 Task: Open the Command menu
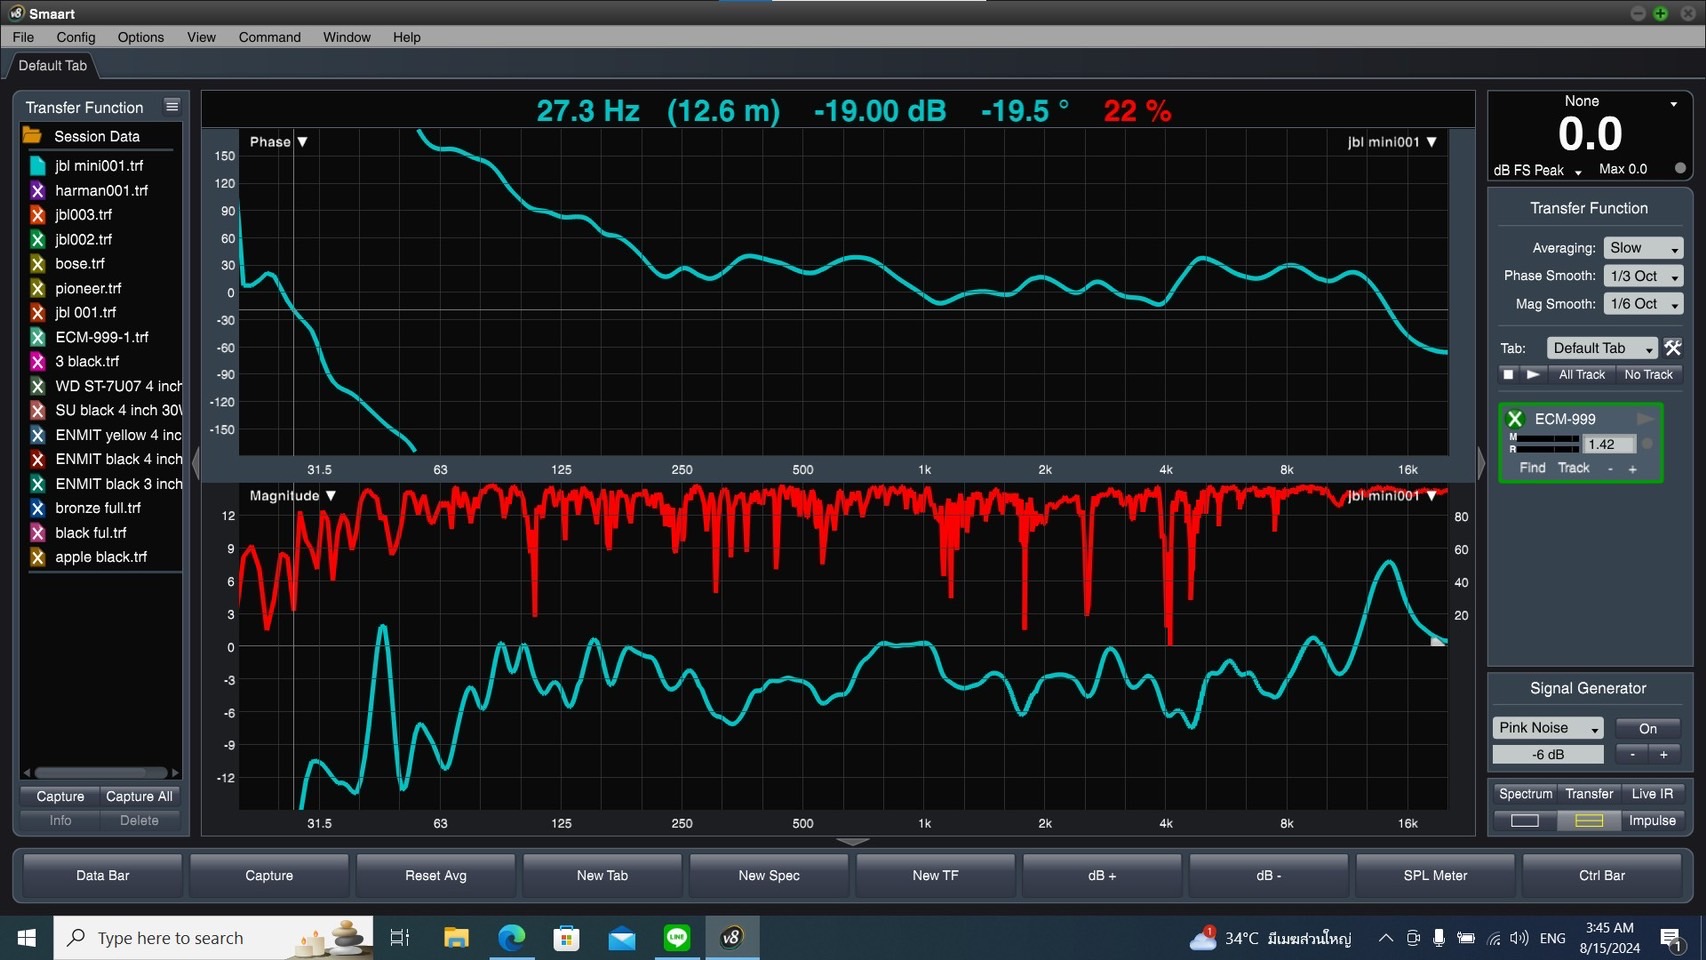[x=269, y=37]
